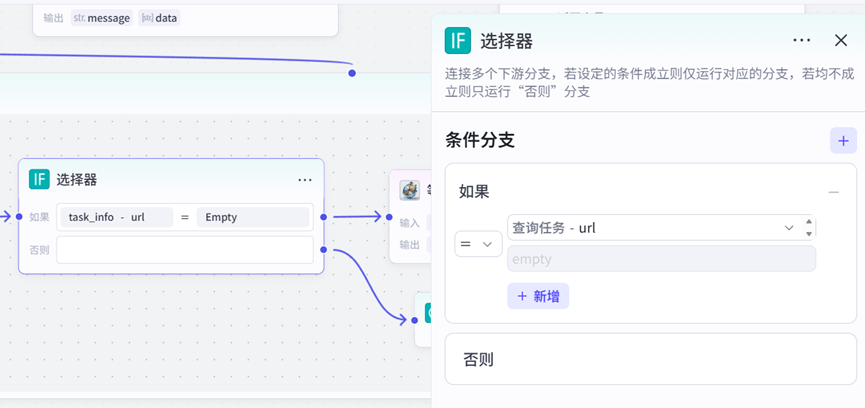The image size is (865, 408).
Task: Click the 输出 label in the top node
Action: pos(54,18)
